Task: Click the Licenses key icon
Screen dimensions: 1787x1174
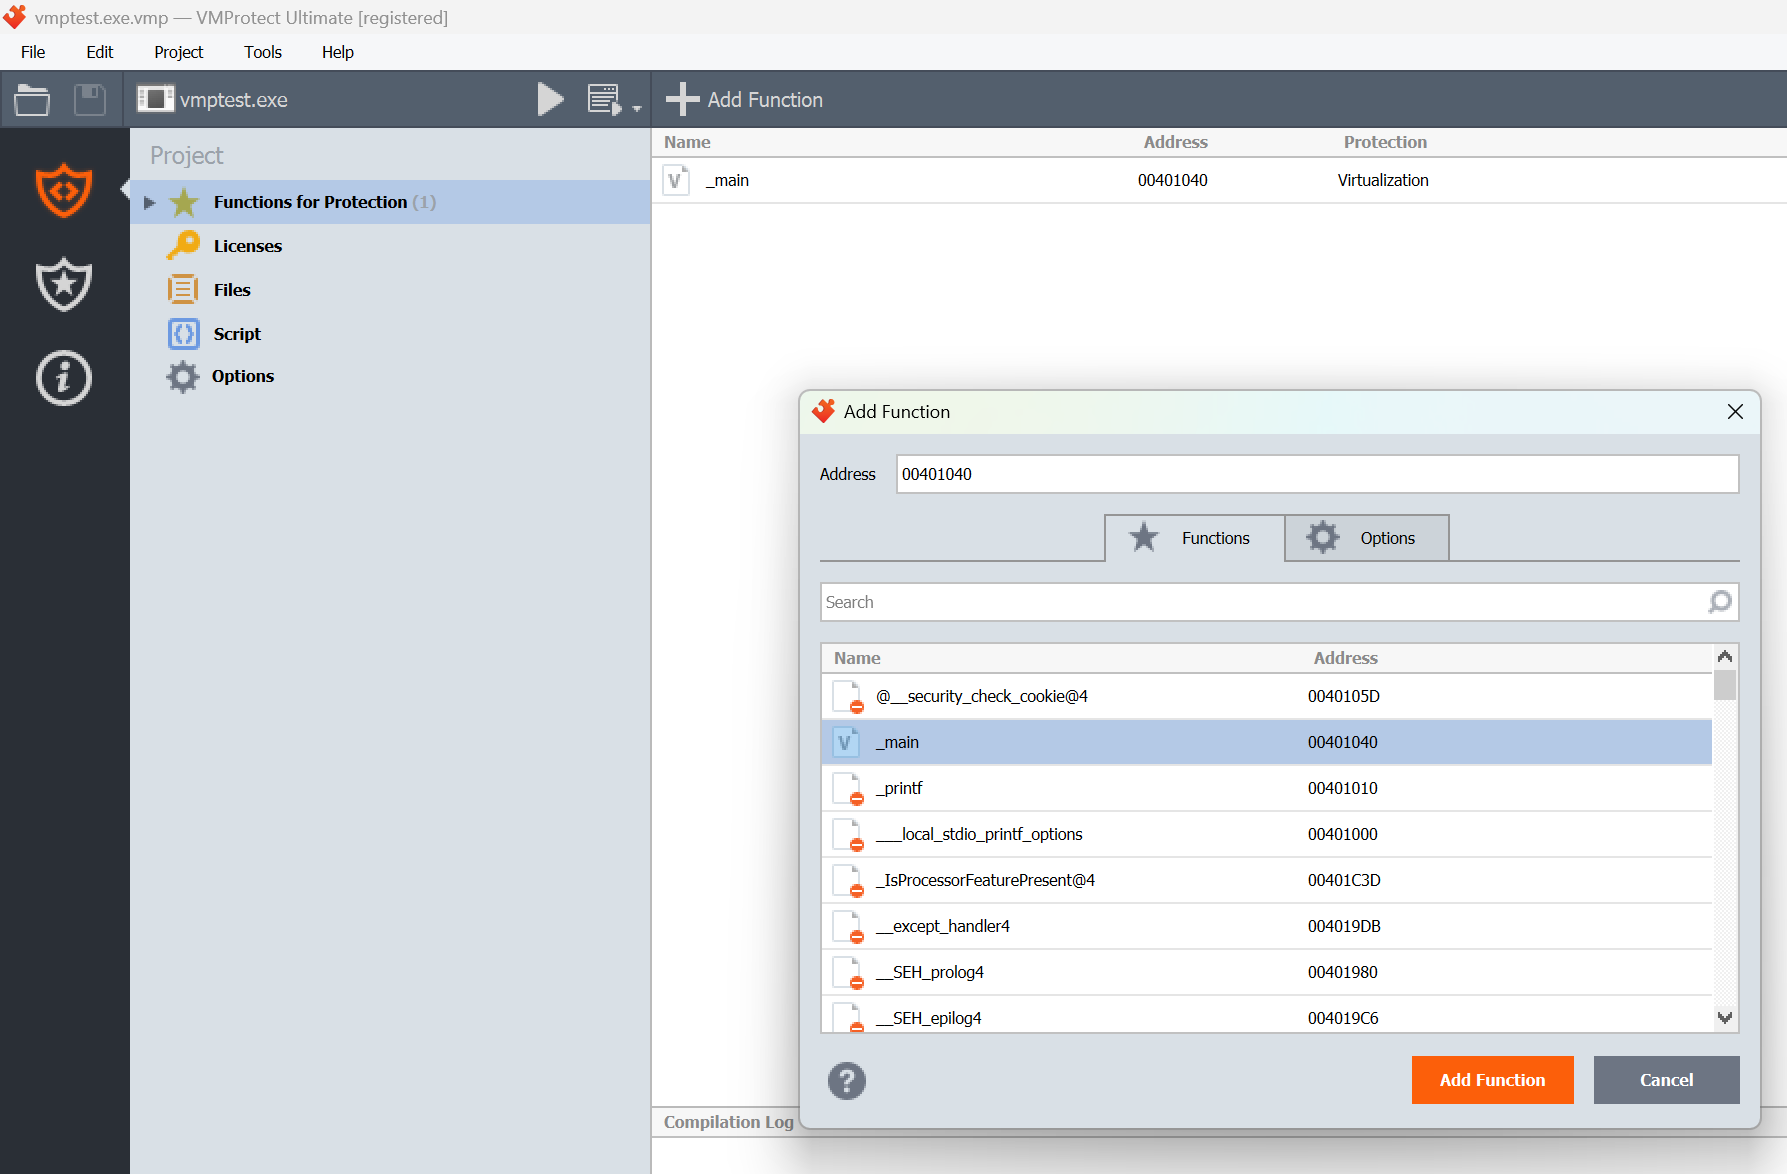Action: 184,245
